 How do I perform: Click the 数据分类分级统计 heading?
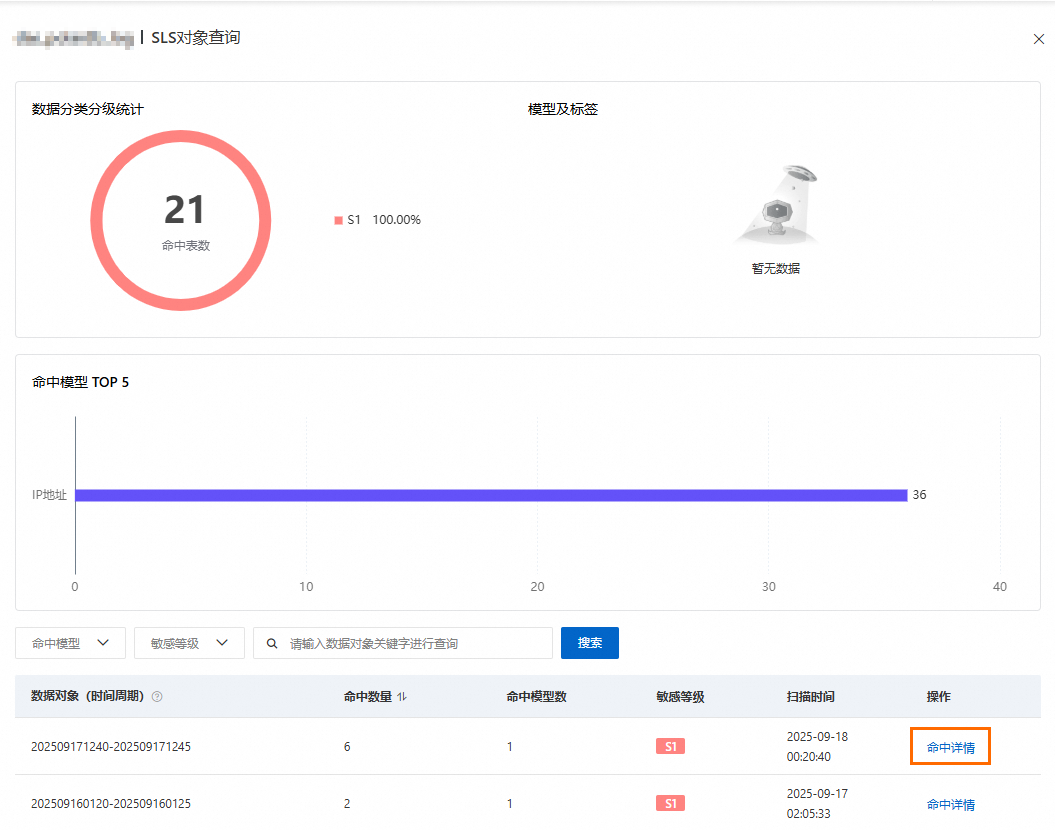(87, 109)
